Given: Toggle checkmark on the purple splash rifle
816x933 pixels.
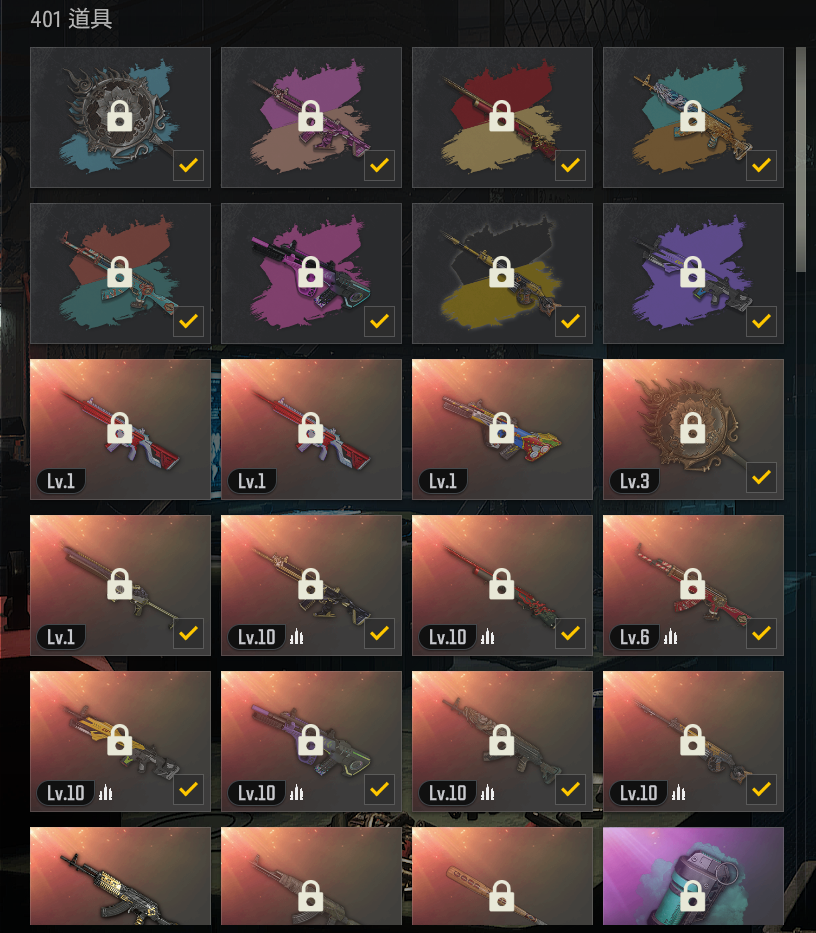Looking at the screenshot, I should (761, 321).
